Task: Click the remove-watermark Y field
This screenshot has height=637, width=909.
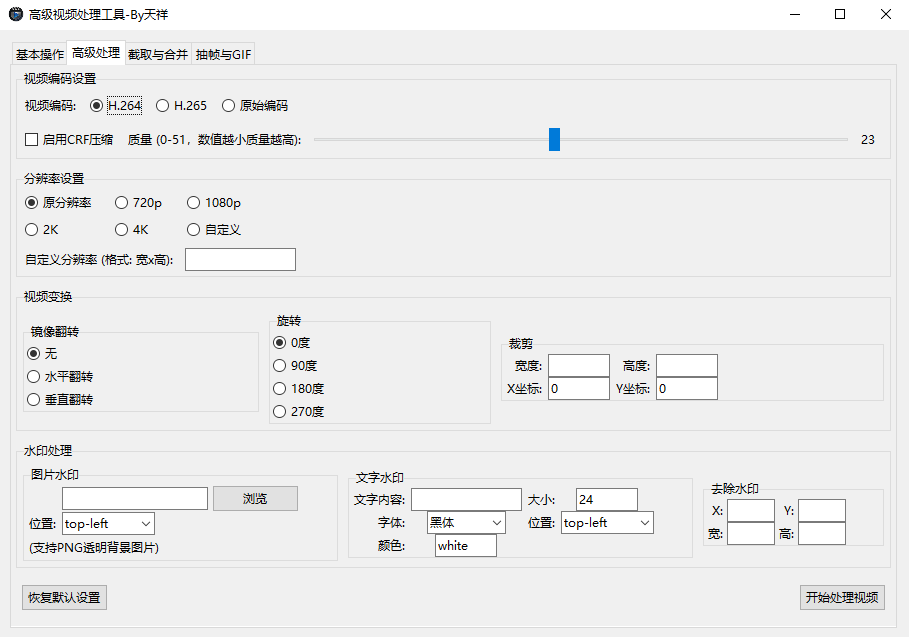Action: 822,511
